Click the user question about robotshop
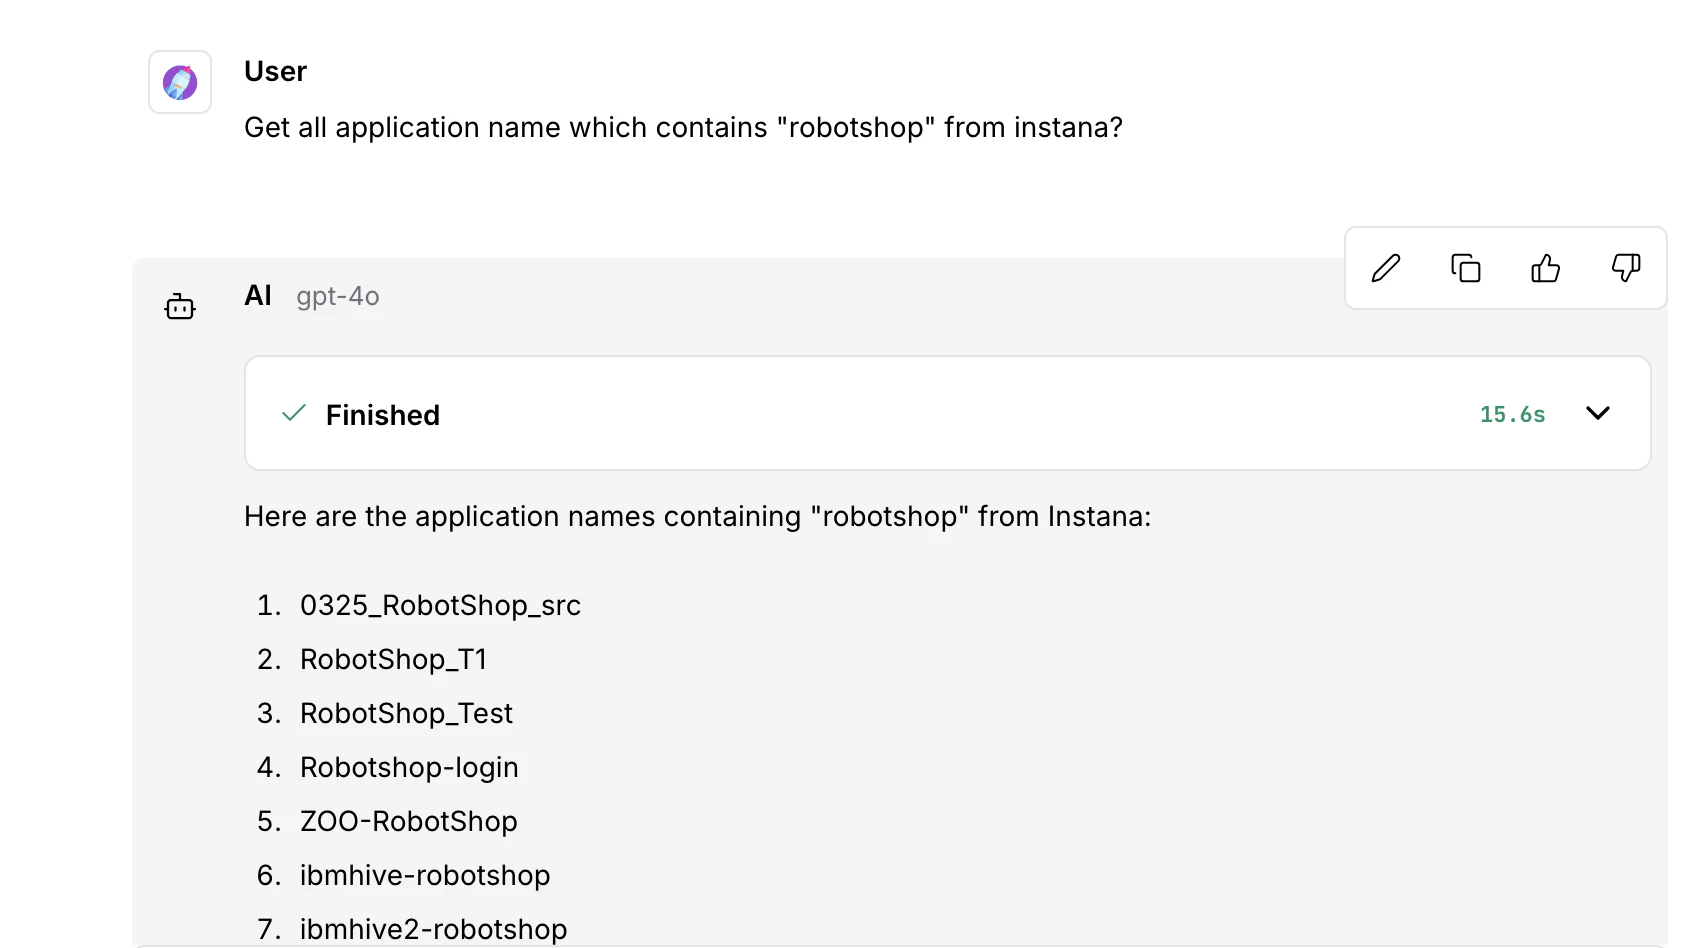 tap(684, 127)
